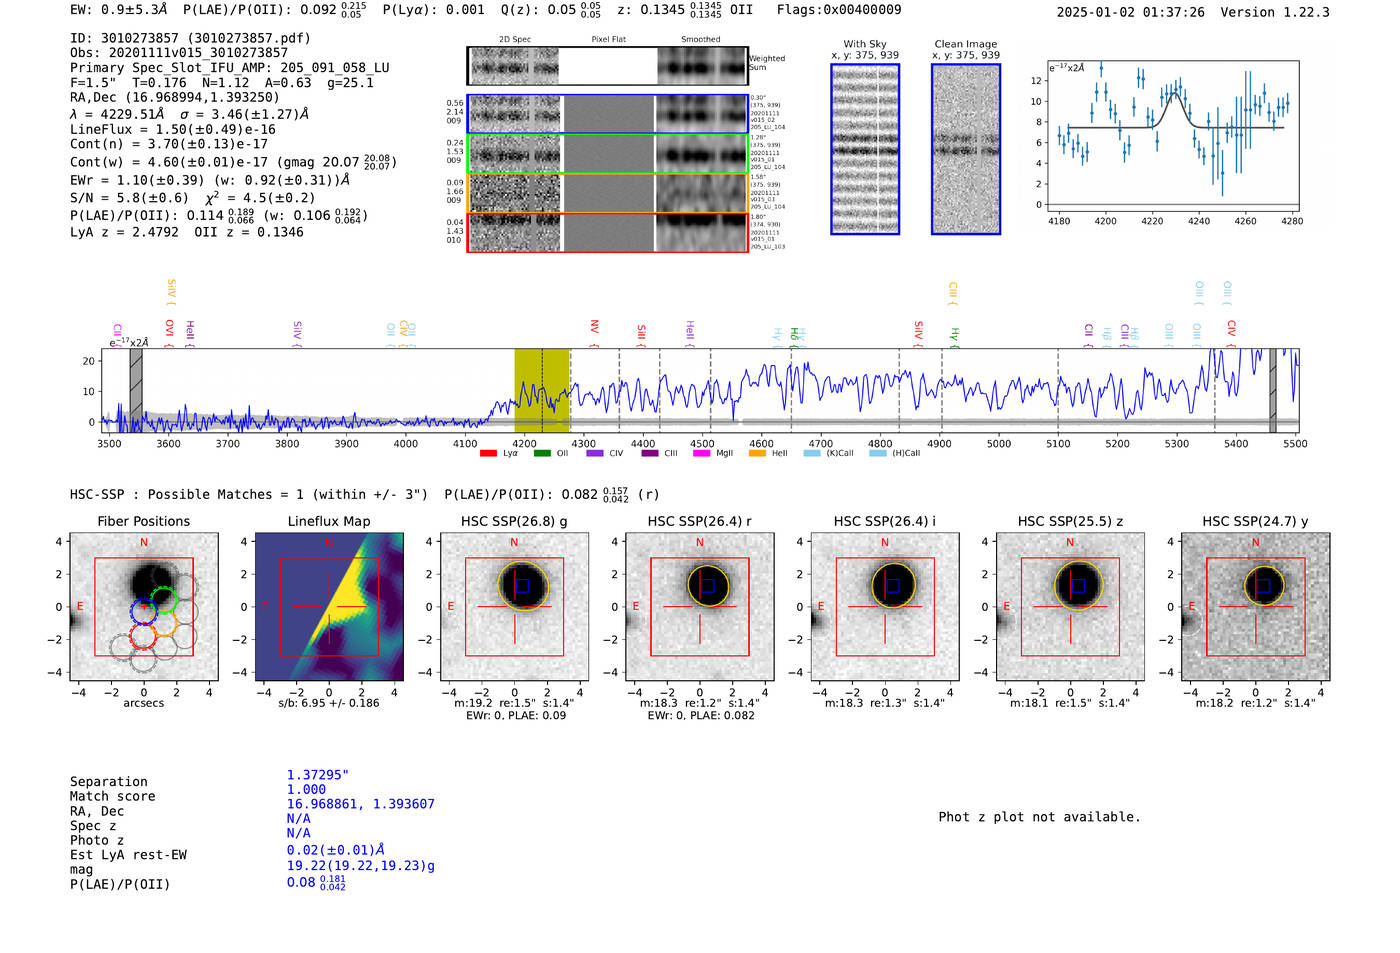The width and height of the screenshot is (1400, 953).
Task: Click the red NV line marker label
Action: (594, 327)
